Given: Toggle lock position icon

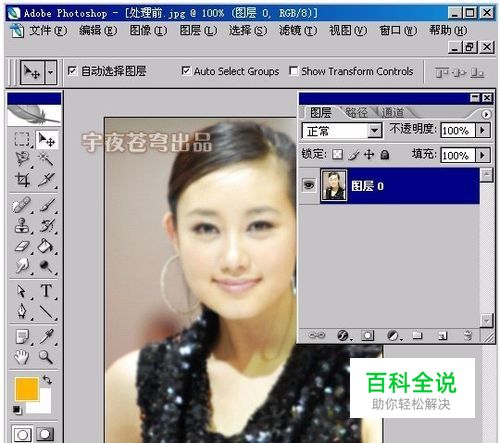Looking at the screenshot, I should click(369, 155).
